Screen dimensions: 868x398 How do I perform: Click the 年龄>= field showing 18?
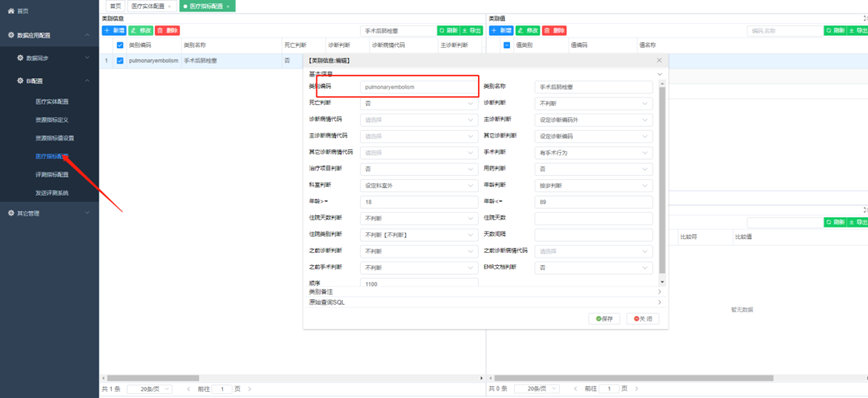[x=419, y=202]
